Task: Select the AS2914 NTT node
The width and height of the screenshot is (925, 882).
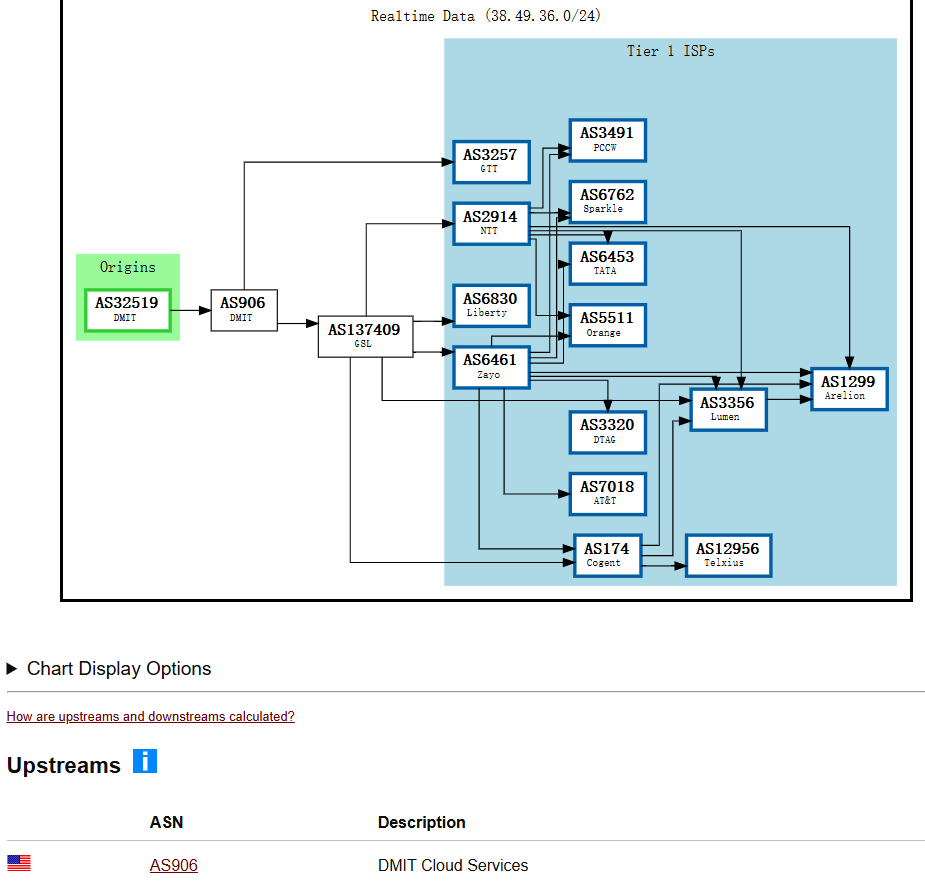Action: [x=491, y=224]
